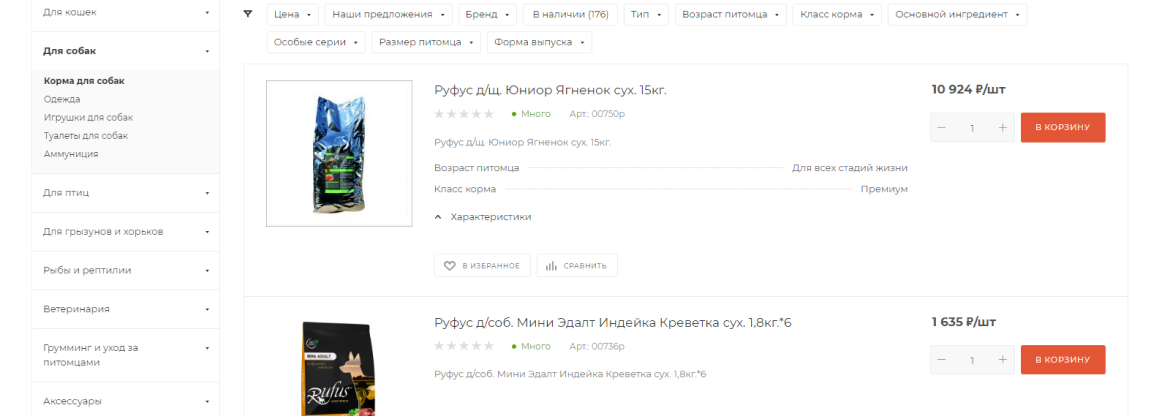Click the Для всех стадий жизни value
The width and height of the screenshot is (1170, 416).
(x=850, y=168)
